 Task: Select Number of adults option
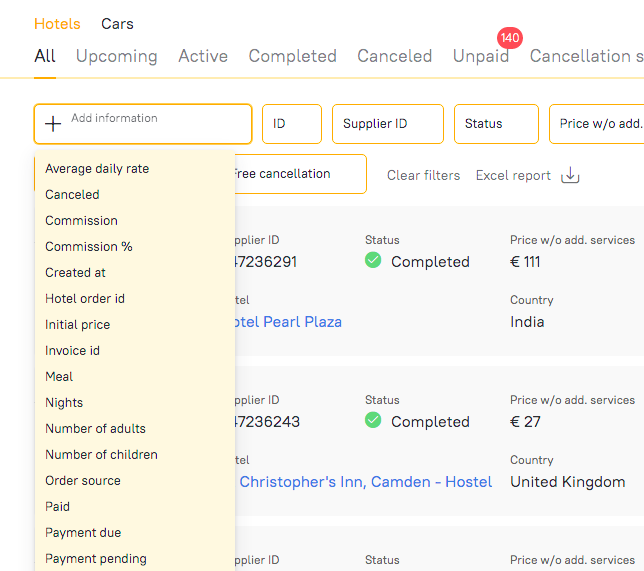tap(95, 429)
